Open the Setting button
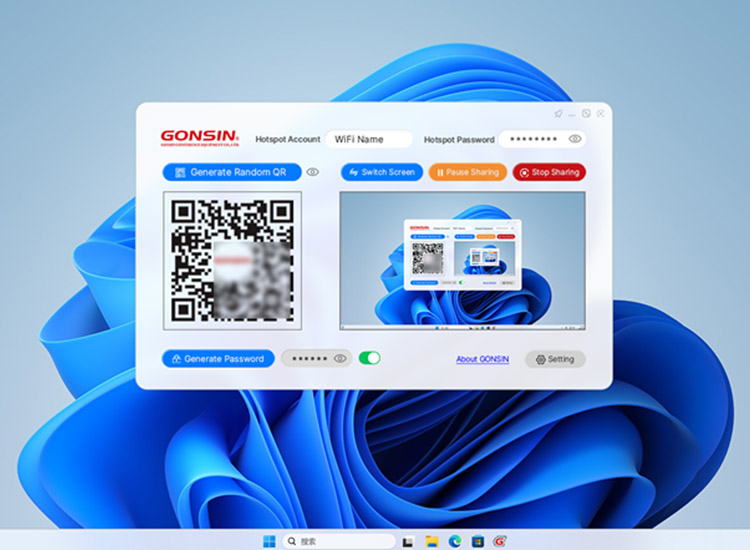Screen dimensions: 750x550 click(x=555, y=359)
